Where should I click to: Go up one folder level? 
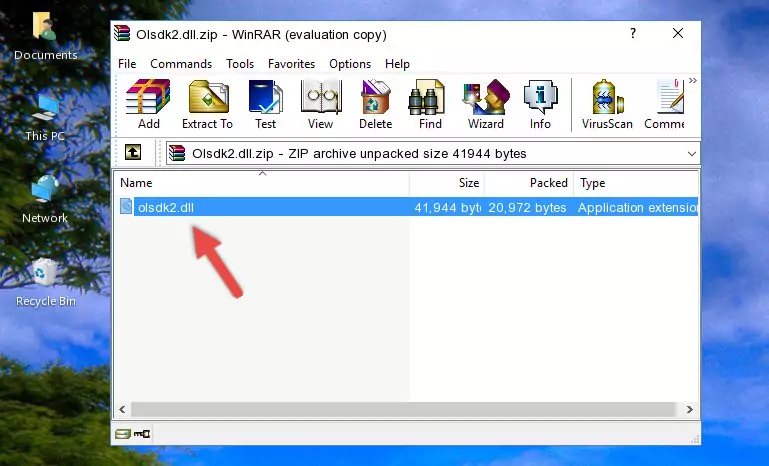(133, 153)
